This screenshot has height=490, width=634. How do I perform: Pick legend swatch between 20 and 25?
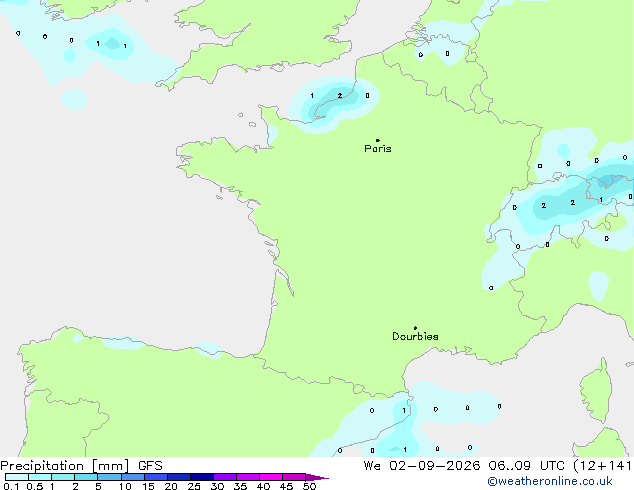tap(179, 477)
